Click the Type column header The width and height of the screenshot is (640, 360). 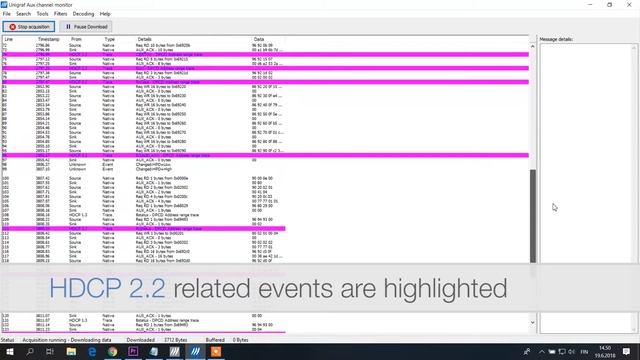109,39
